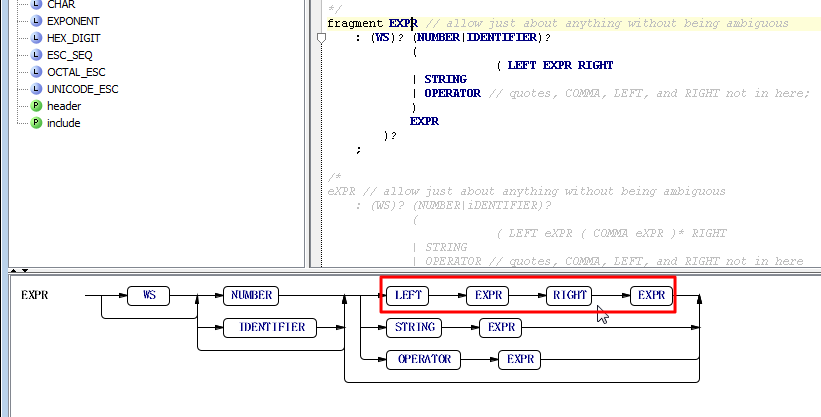Image resolution: width=821 pixels, height=417 pixels.
Task: Click the STRING node in the syntax diagram
Action: click(414, 328)
